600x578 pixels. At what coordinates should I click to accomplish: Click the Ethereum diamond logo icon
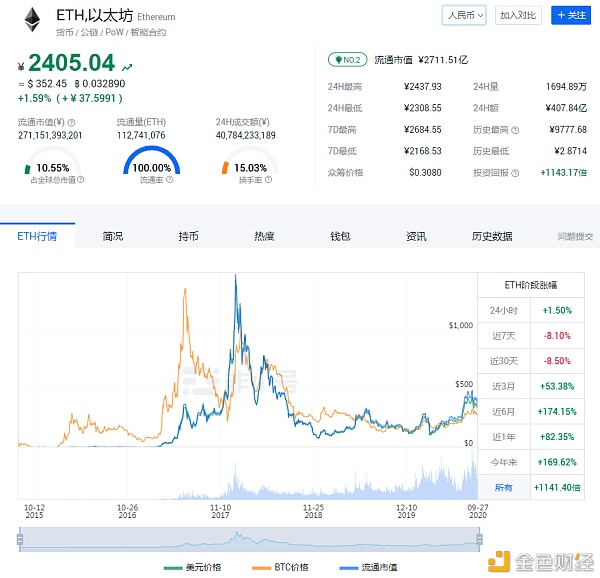pyautogui.click(x=33, y=20)
